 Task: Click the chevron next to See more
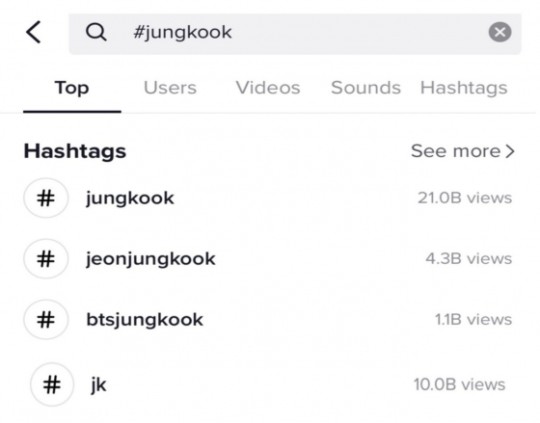coord(510,151)
